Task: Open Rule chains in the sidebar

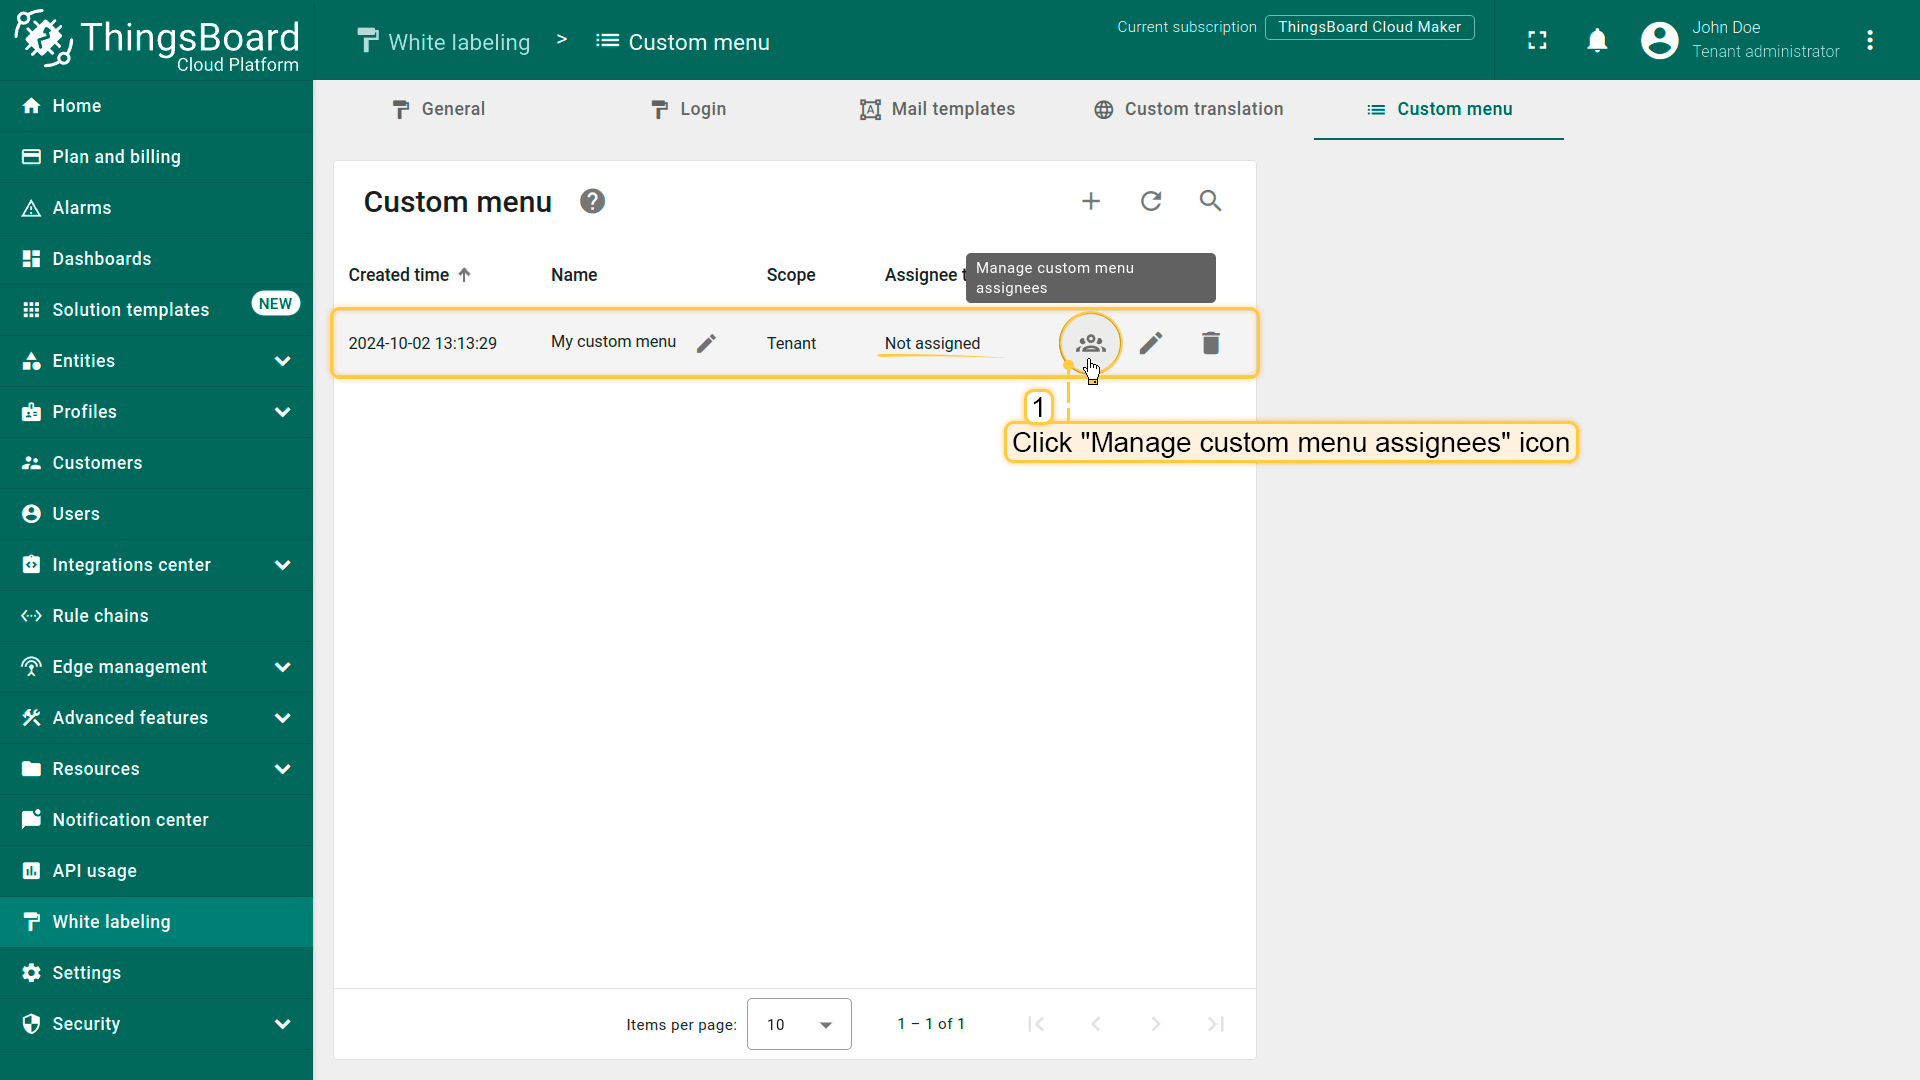Action: tap(100, 616)
